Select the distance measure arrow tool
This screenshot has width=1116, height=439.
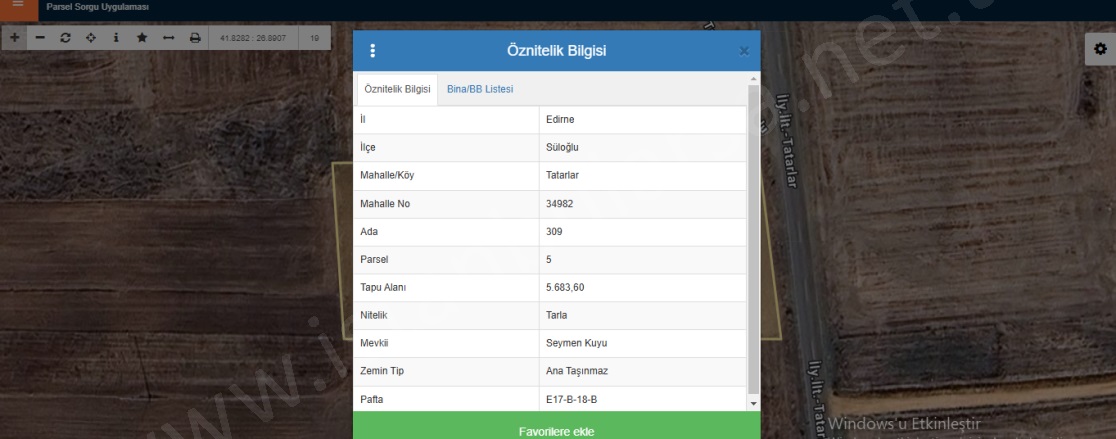click(x=168, y=38)
